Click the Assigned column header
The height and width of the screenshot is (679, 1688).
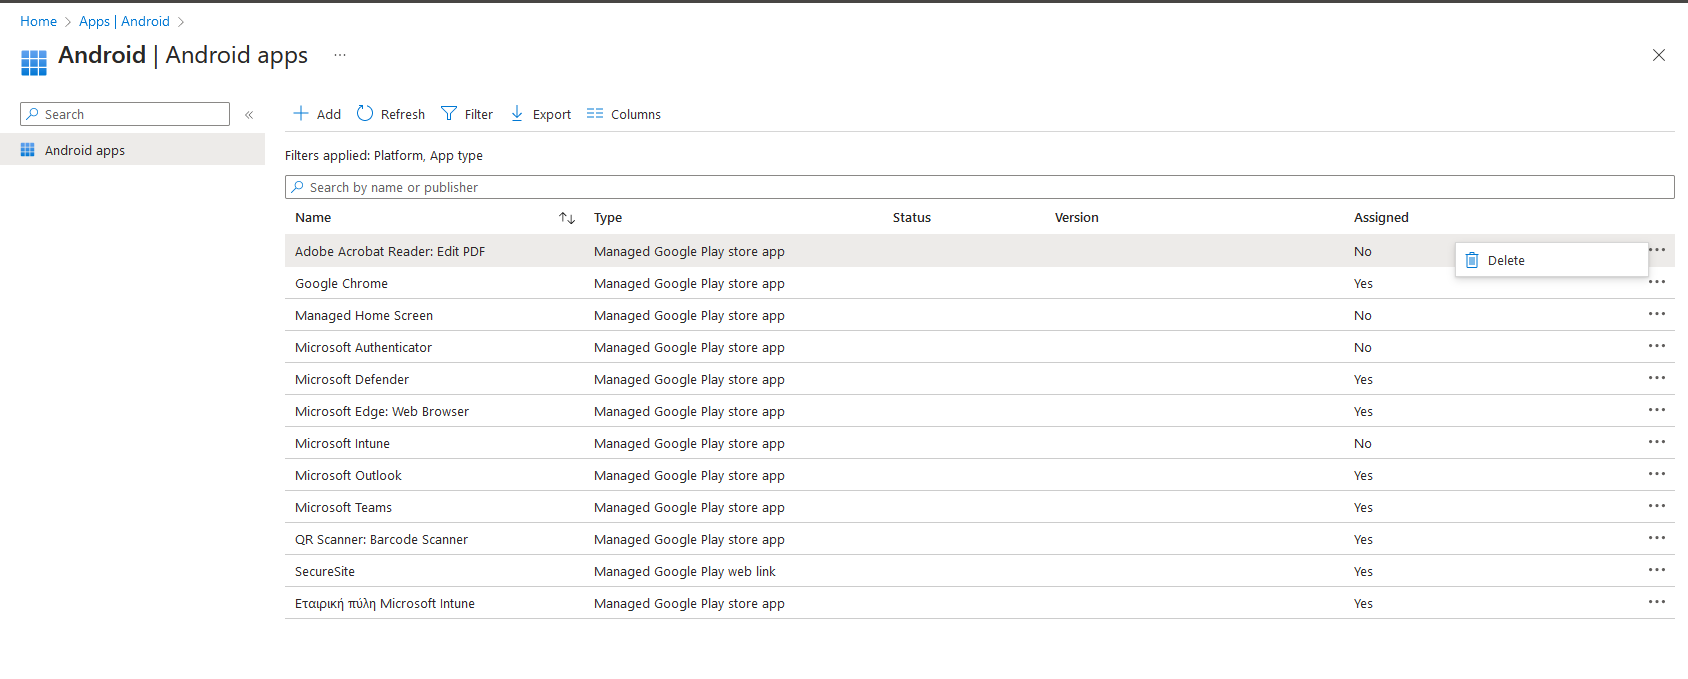point(1381,218)
